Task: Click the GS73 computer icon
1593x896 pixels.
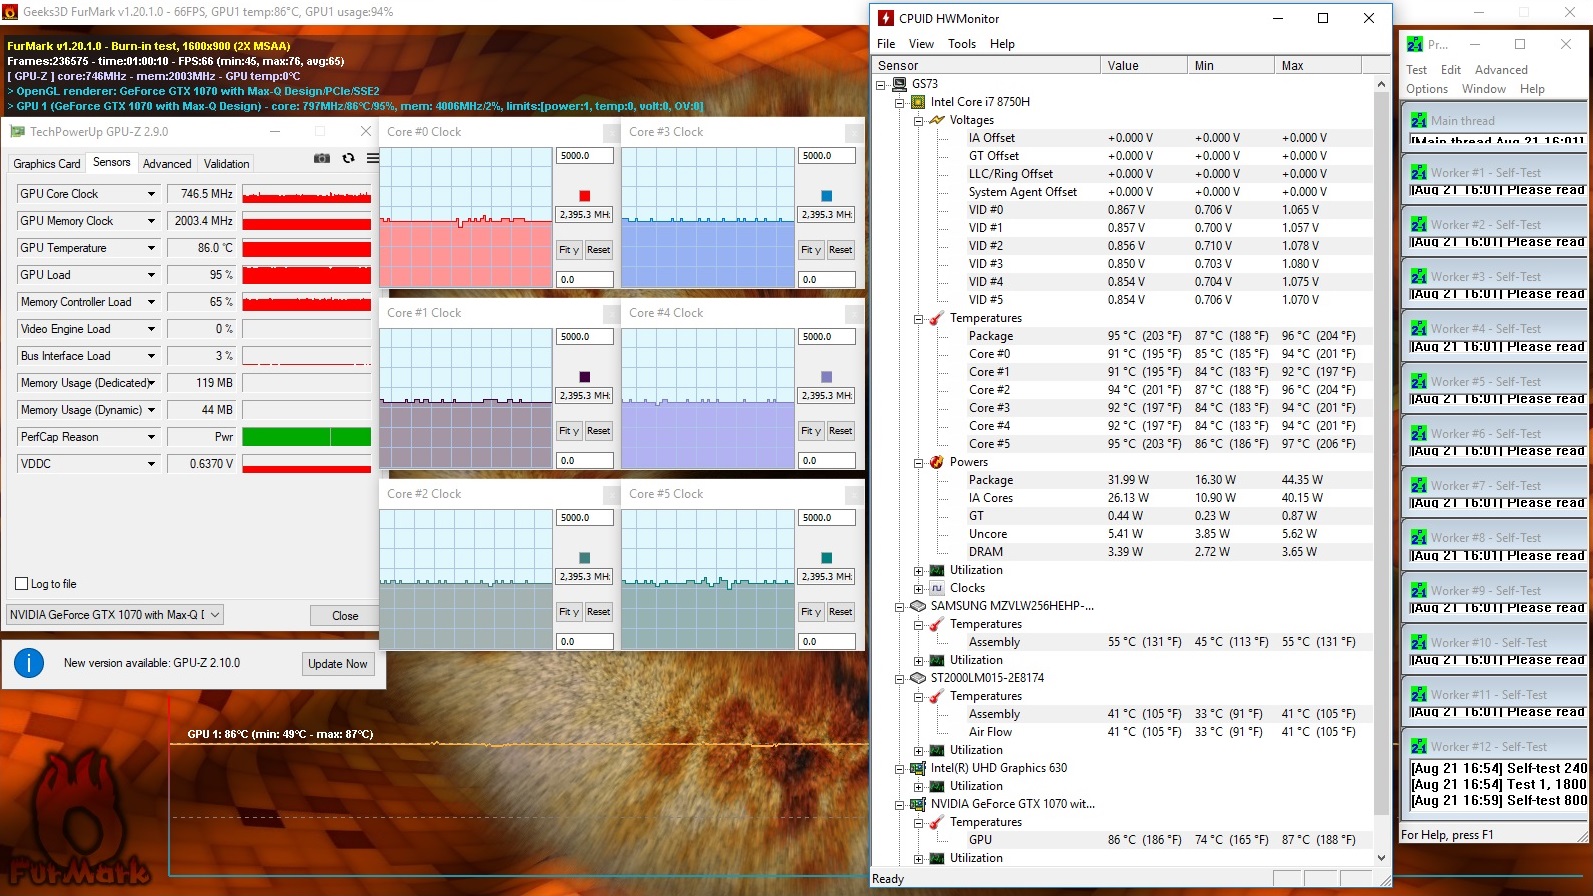Action: pos(899,84)
